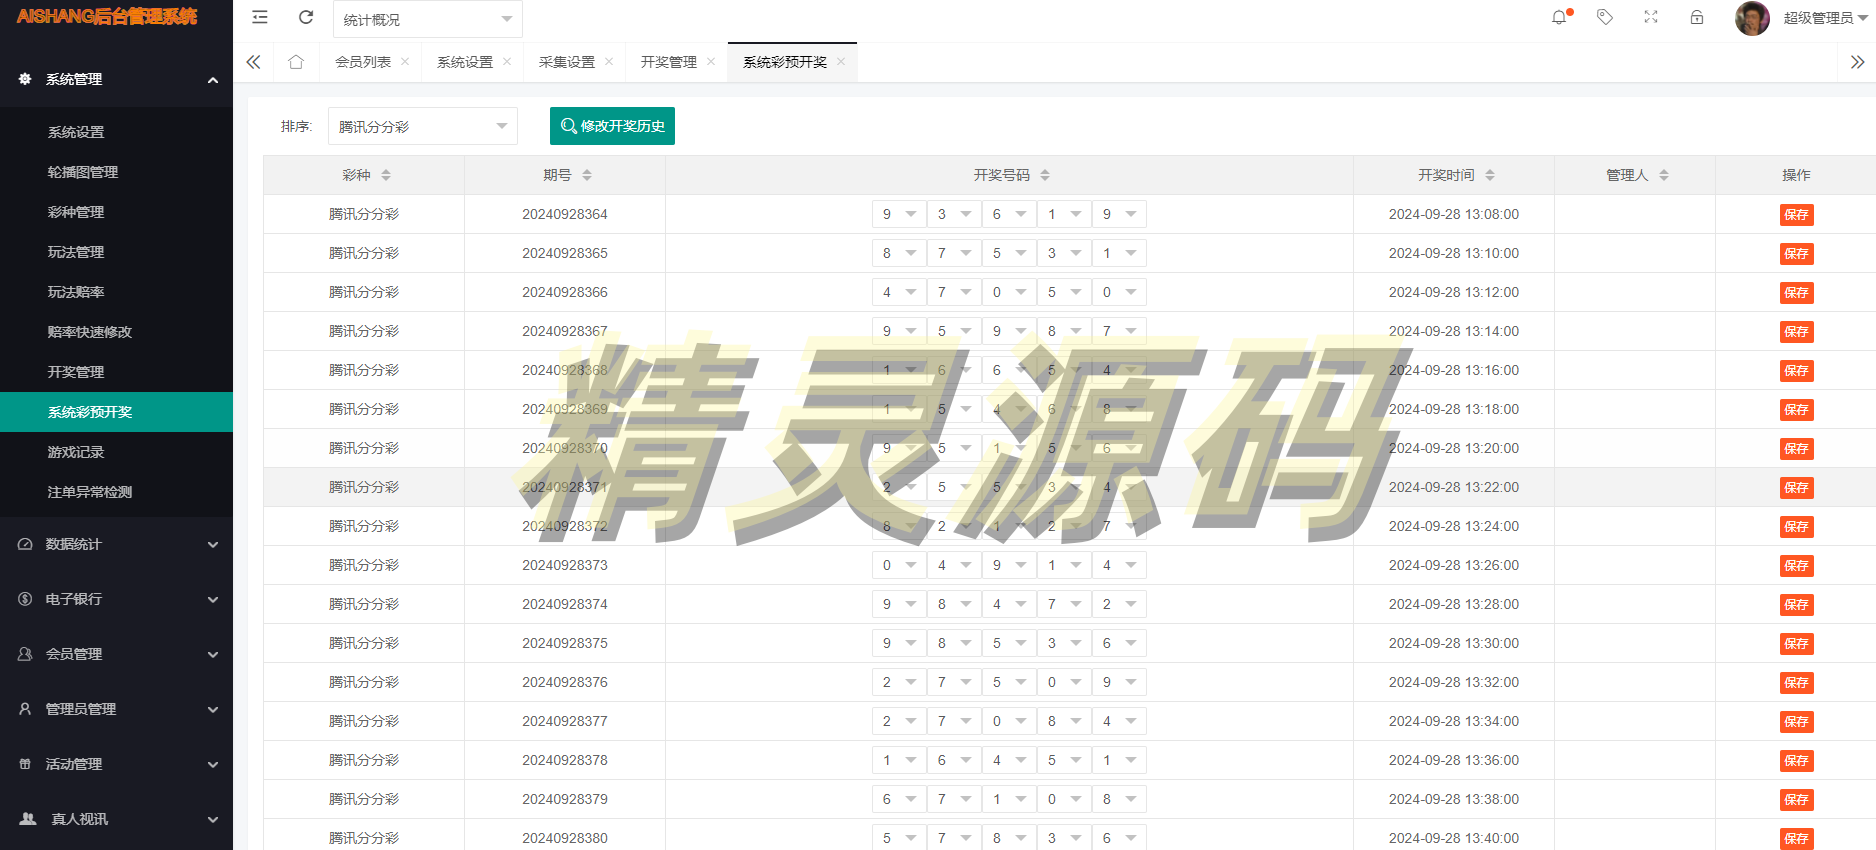Screen dimensions: 1876x850
Task: Sort table by 开奖时间 column
Action: point(1490,175)
